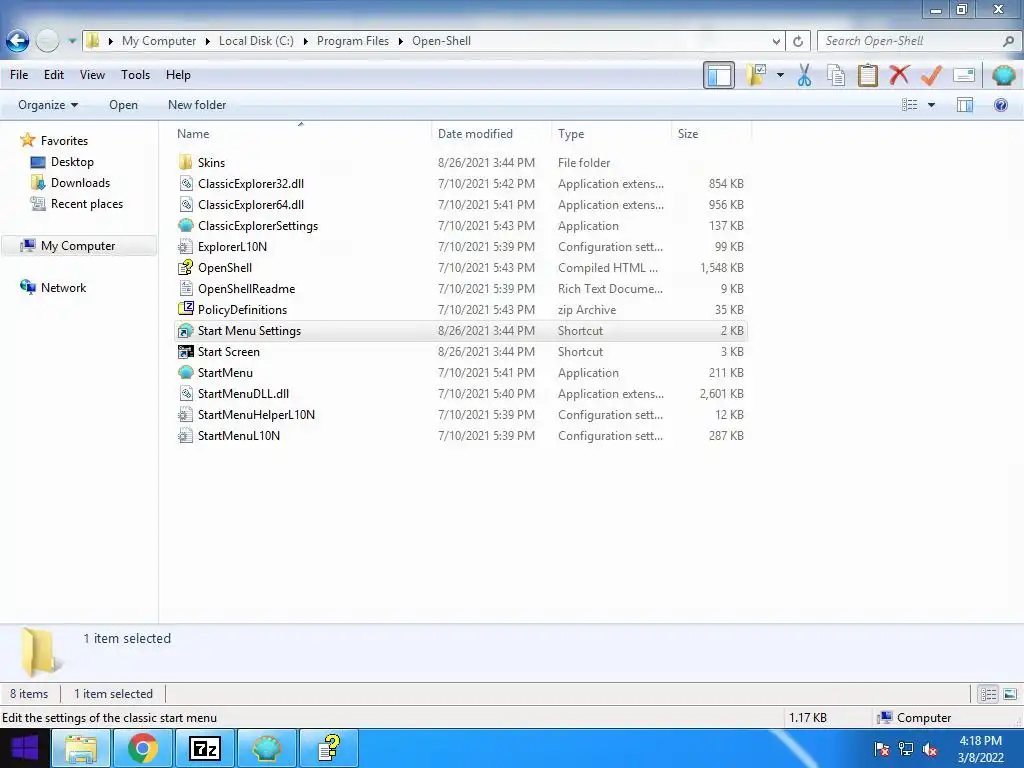Click Program Files in the breadcrumb
1024x768 pixels.
click(x=353, y=41)
